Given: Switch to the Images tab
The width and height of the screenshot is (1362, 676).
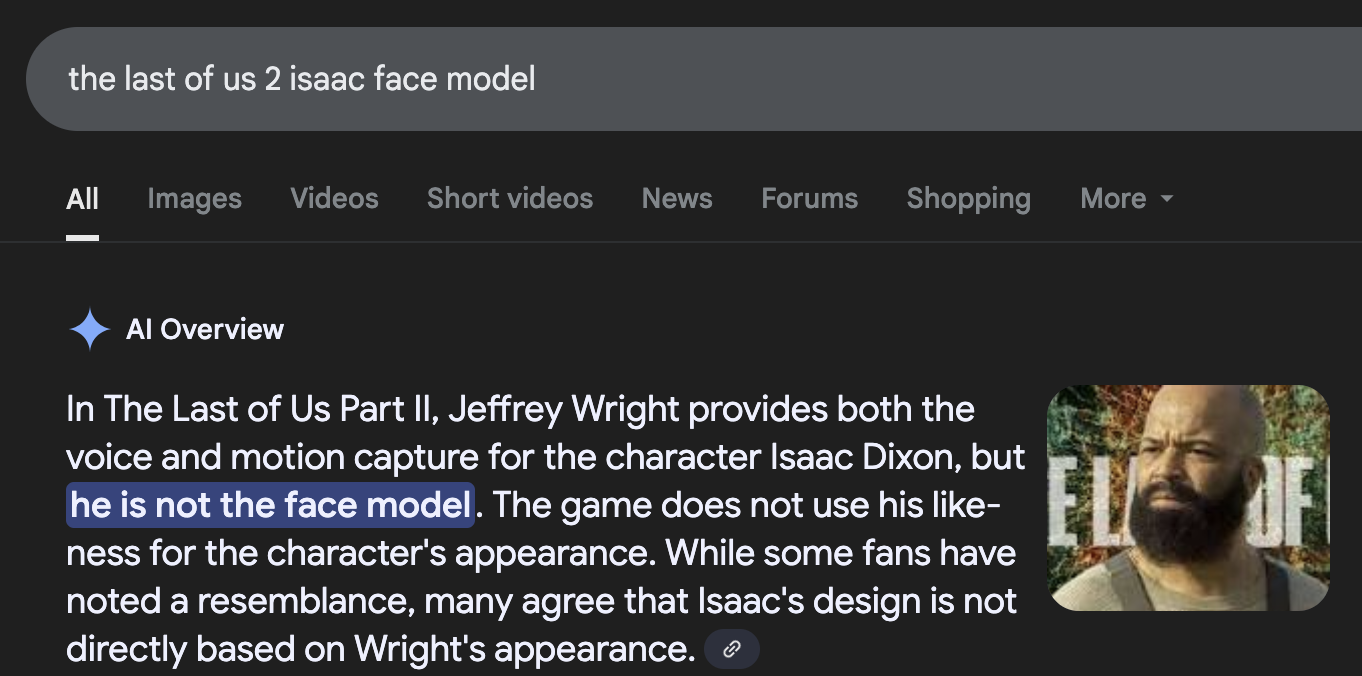Looking at the screenshot, I should coord(194,199).
